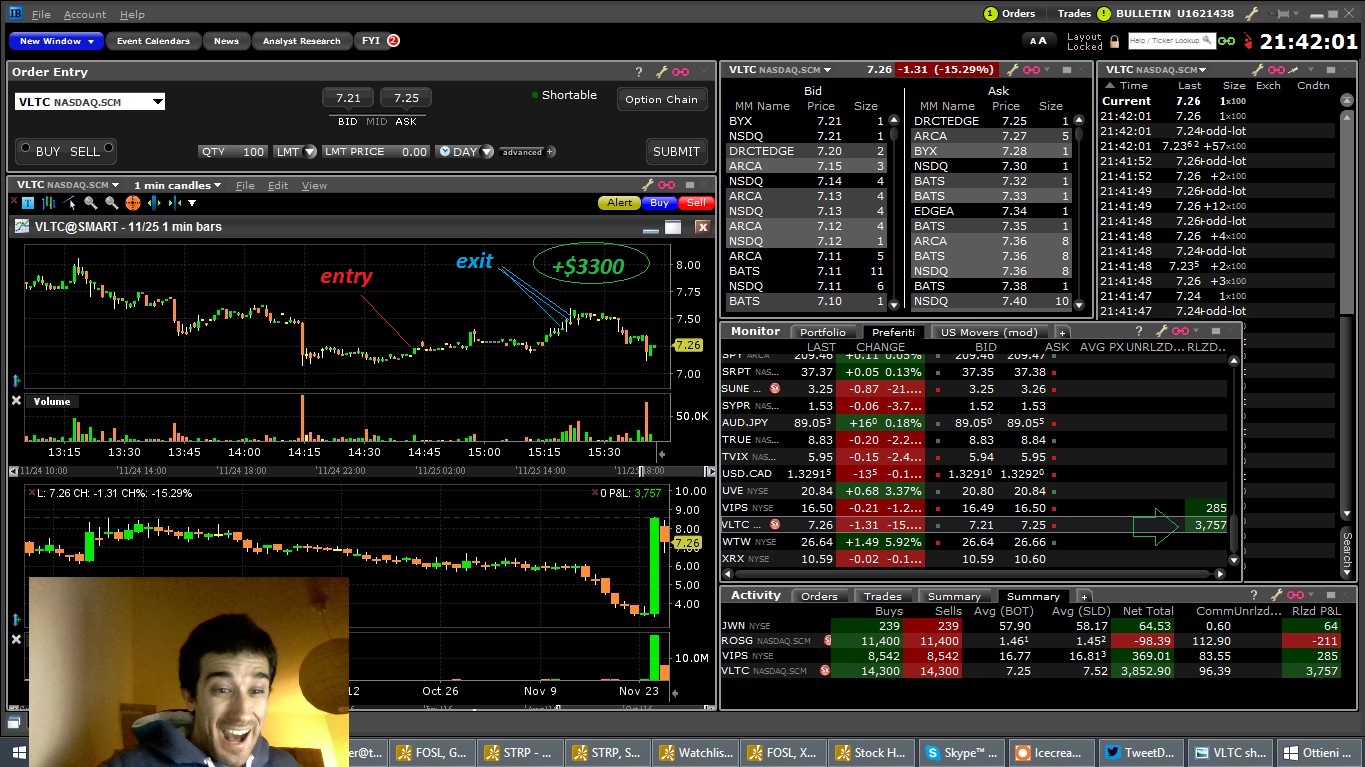Click green chain link icon near clock
The image size is (1365, 767).
click(x=1226, y=41)
